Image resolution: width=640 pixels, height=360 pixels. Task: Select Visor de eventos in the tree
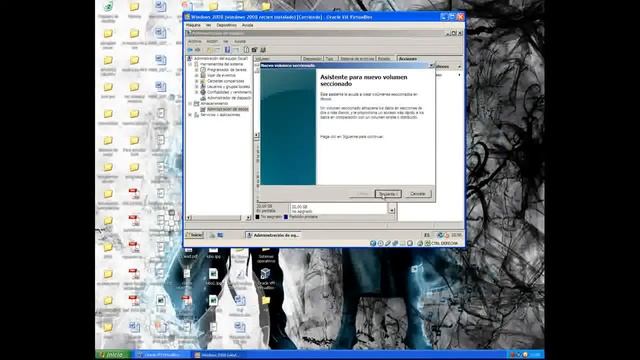click(221, 76)
